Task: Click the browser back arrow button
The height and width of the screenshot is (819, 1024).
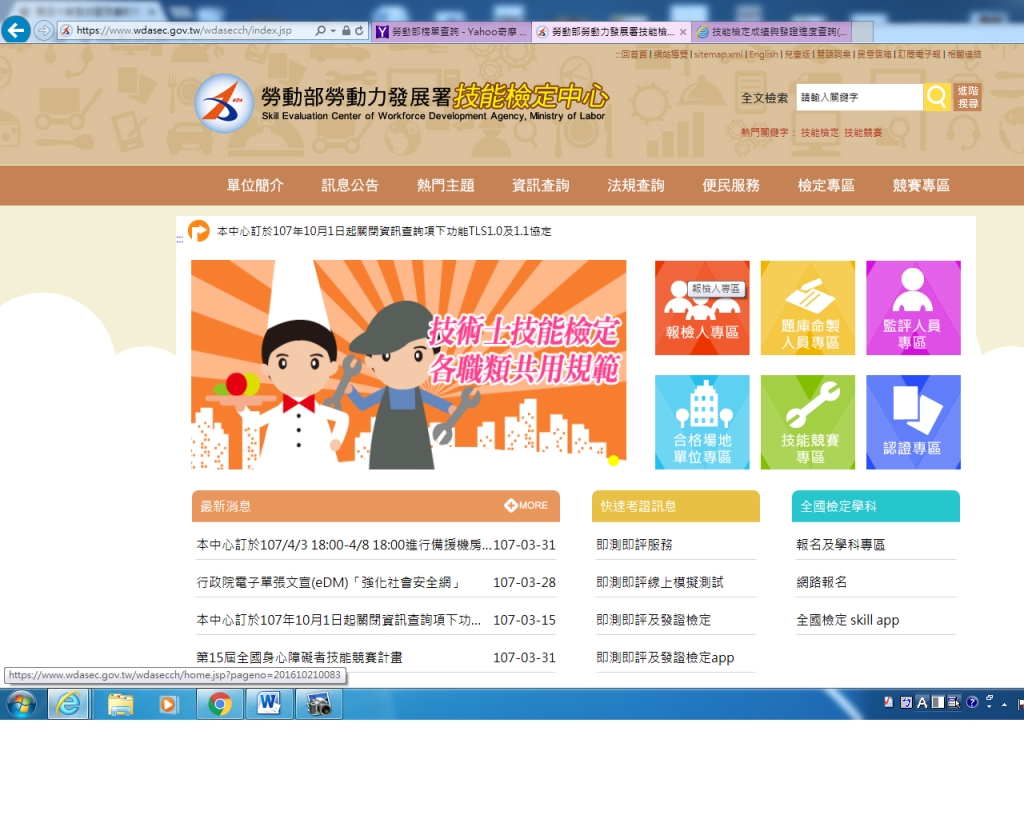Action: point(16,30)
